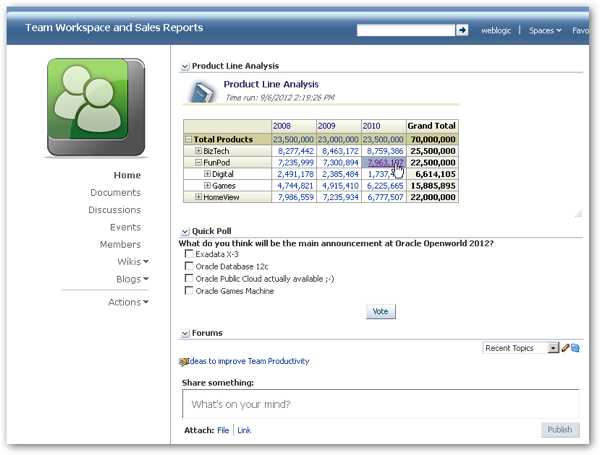Image resolution: width=600 pixels, height=455 pixels.
Task: Click the 2010 column header
Action: (371, 126)
